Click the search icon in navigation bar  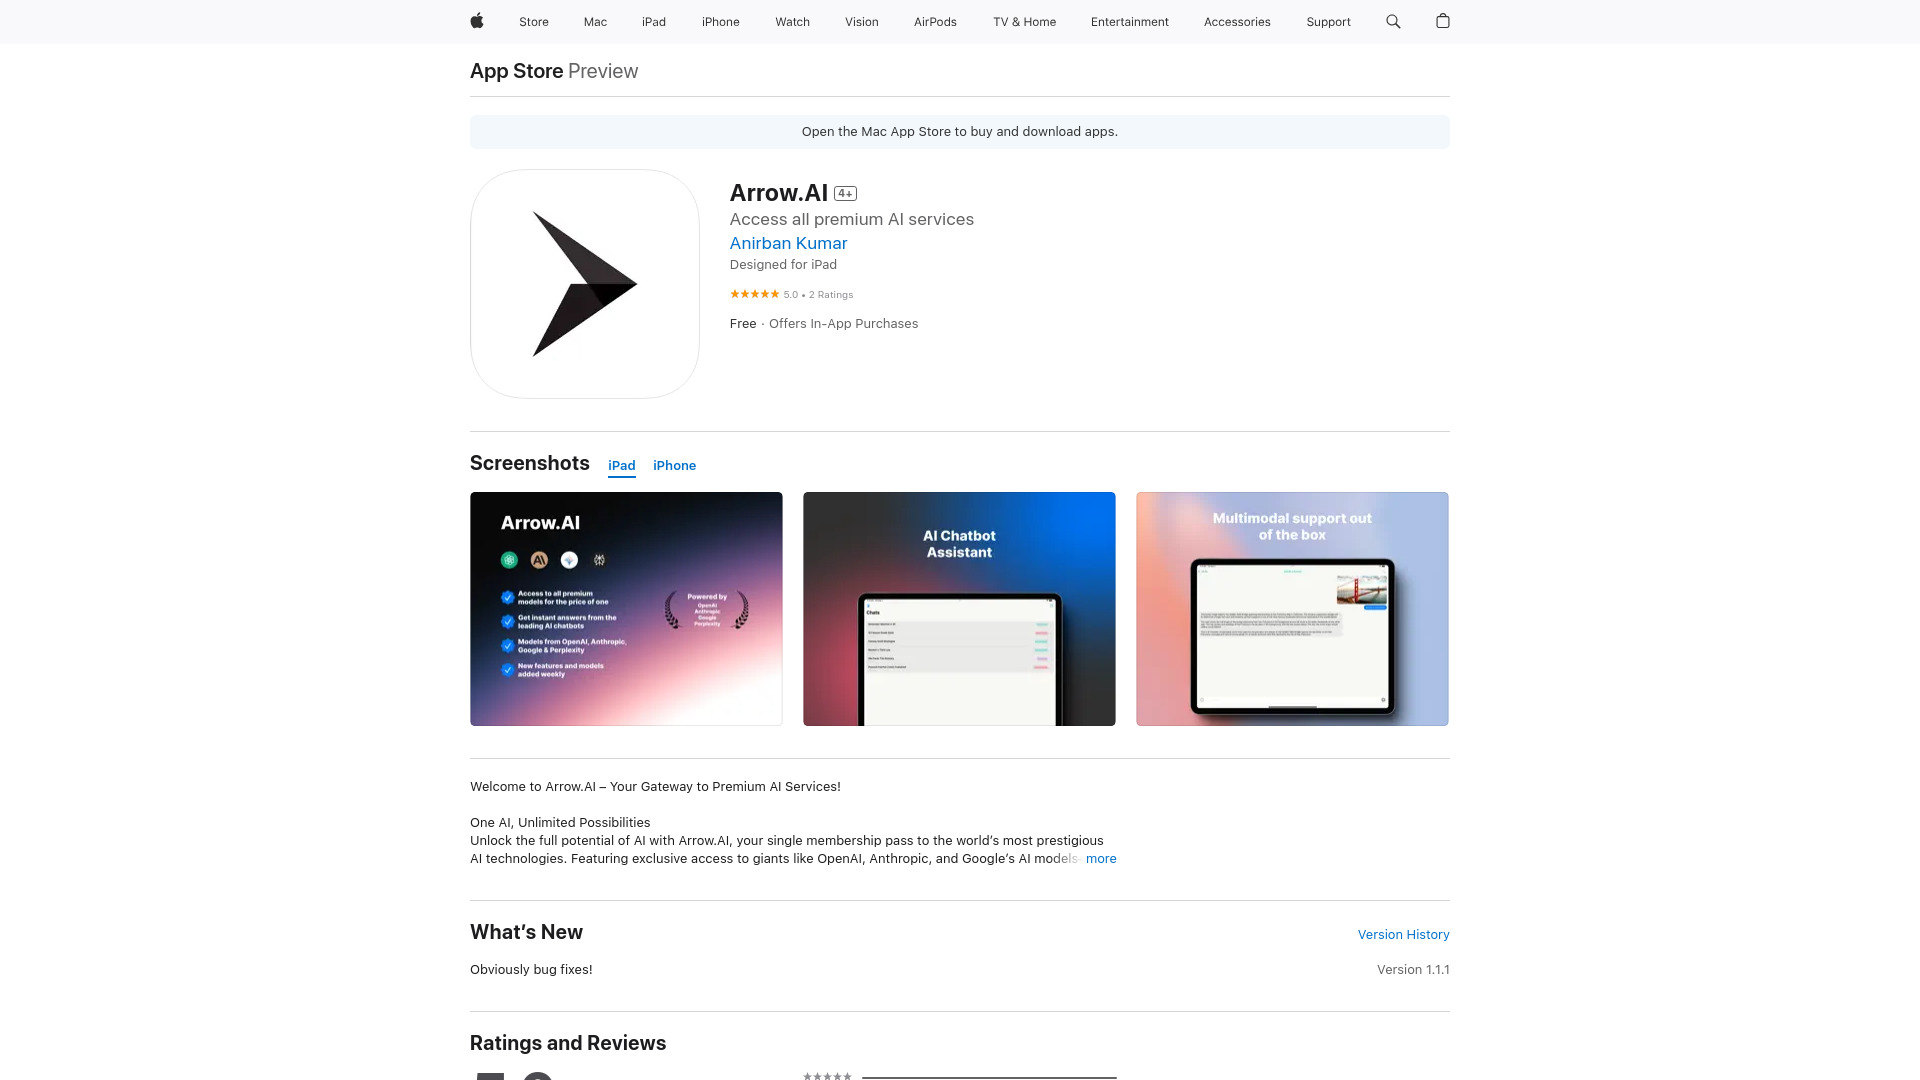[1393, 21]
